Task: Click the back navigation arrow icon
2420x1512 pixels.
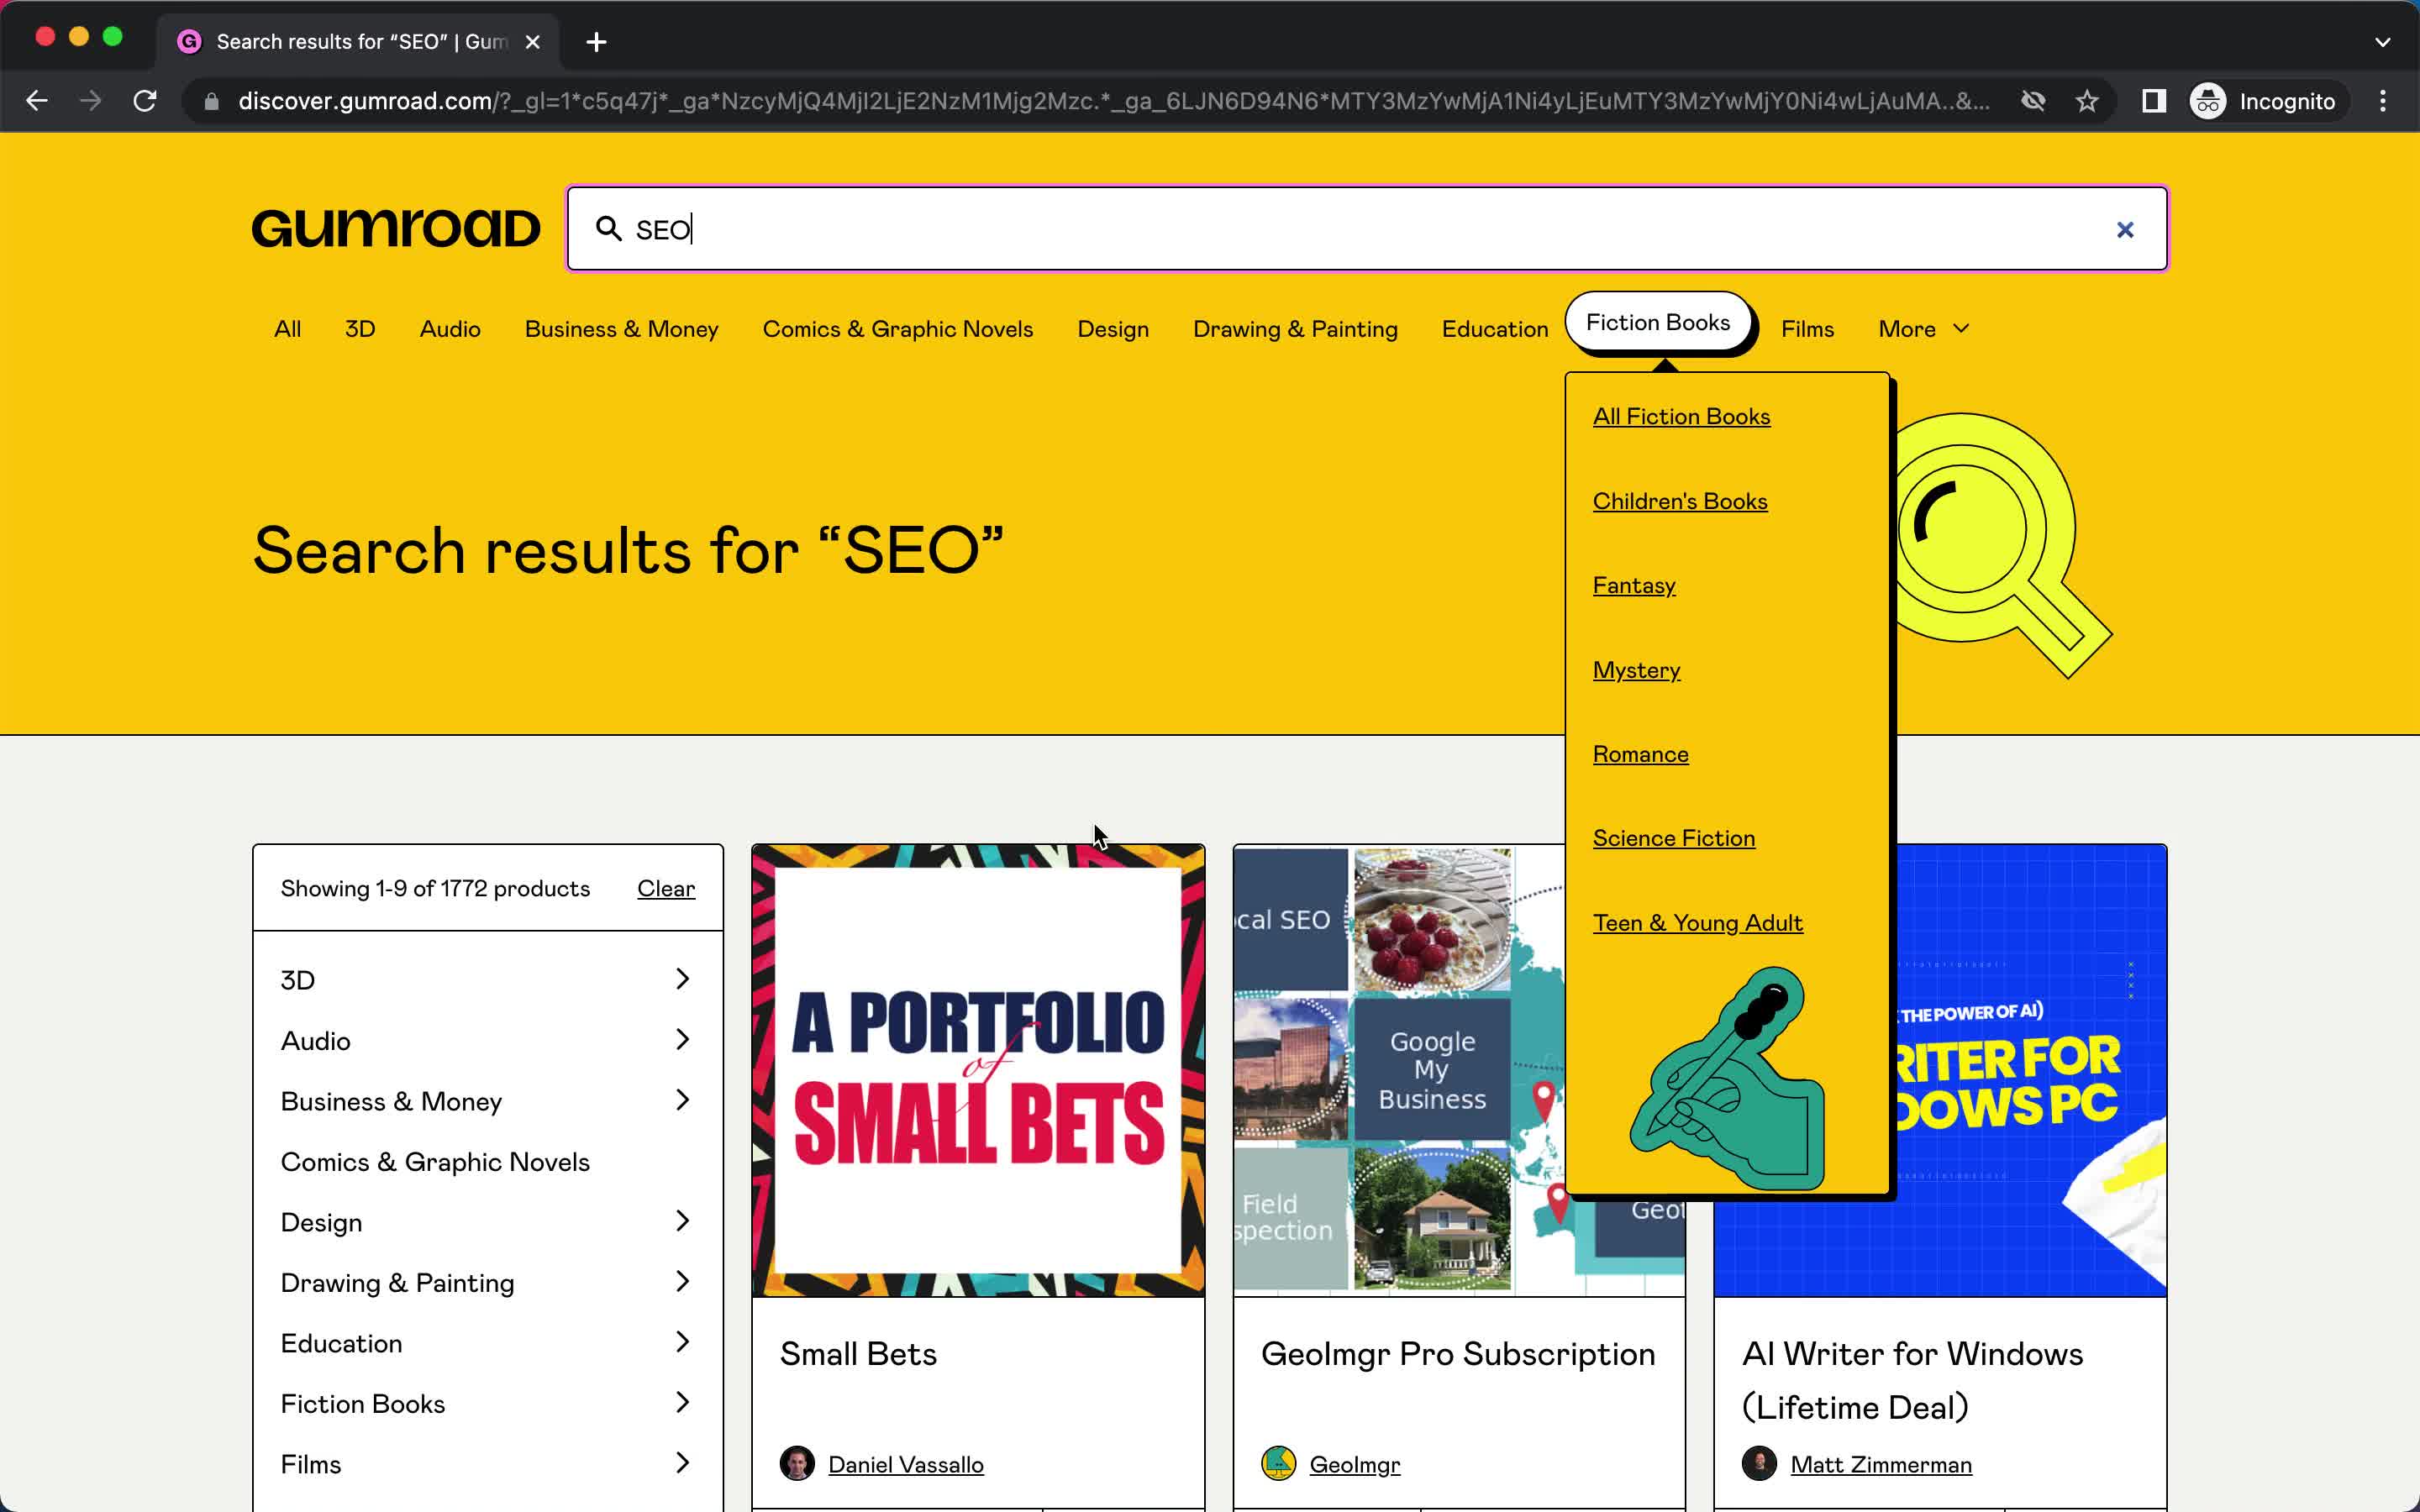Action: click(37, 99)
